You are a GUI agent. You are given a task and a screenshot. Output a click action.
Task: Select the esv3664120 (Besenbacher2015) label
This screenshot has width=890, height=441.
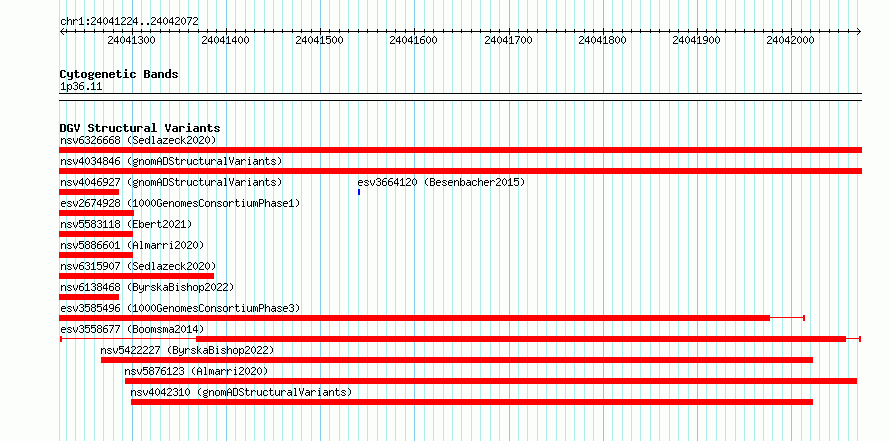tap(442, 182)
